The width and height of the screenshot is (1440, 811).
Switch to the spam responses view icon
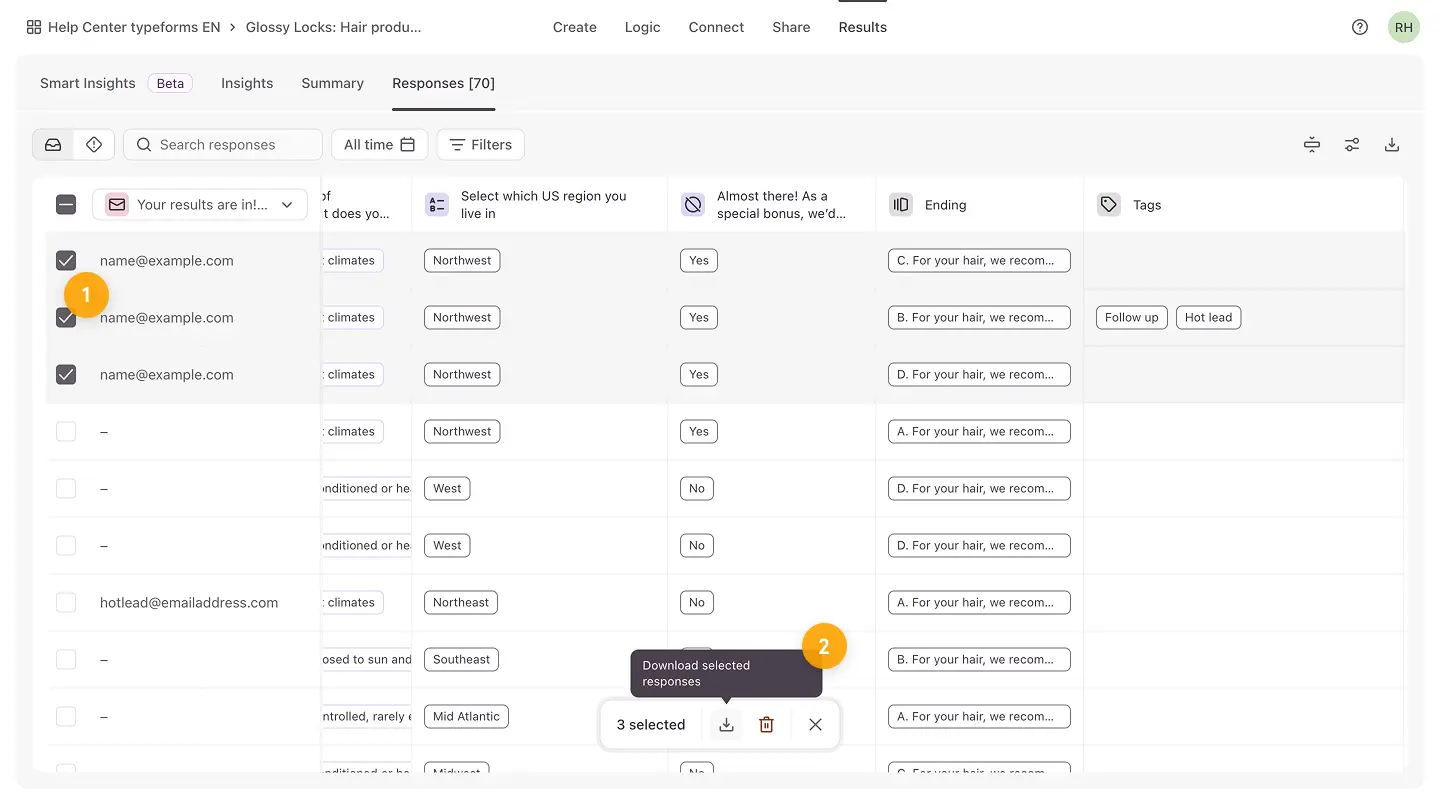(x=94, y=145)
